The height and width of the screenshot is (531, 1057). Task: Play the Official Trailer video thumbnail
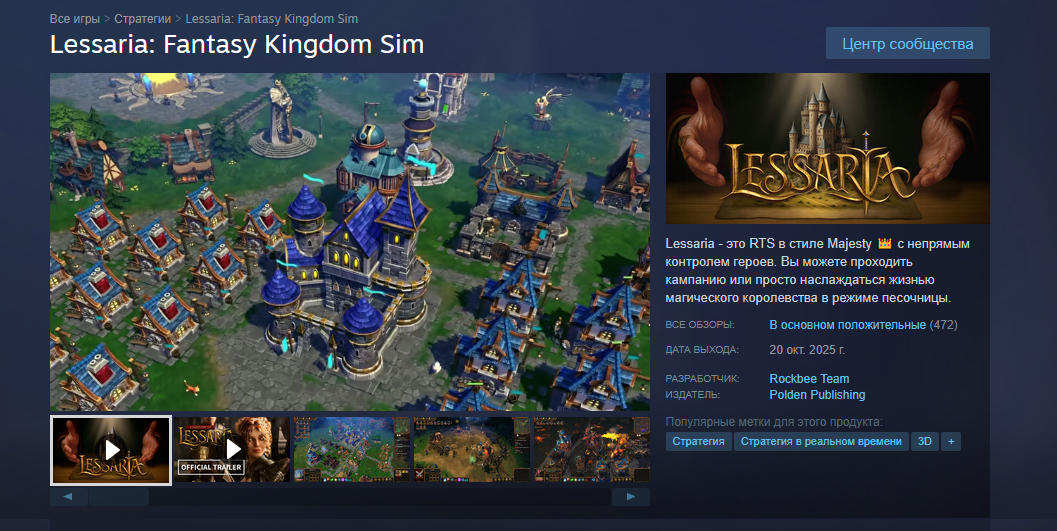point(233,449)
